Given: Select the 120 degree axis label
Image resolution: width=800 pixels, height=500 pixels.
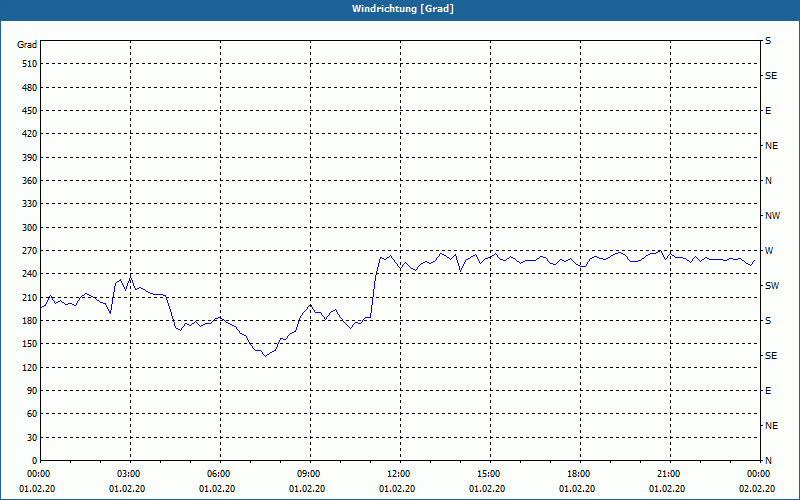Looking at the screenshot, I should click(x=29, y=367).
